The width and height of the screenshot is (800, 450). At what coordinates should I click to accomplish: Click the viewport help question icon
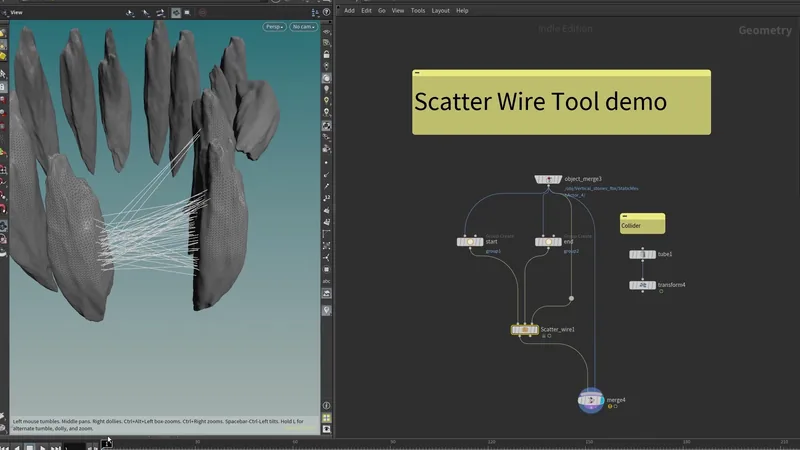coord(327,12)
